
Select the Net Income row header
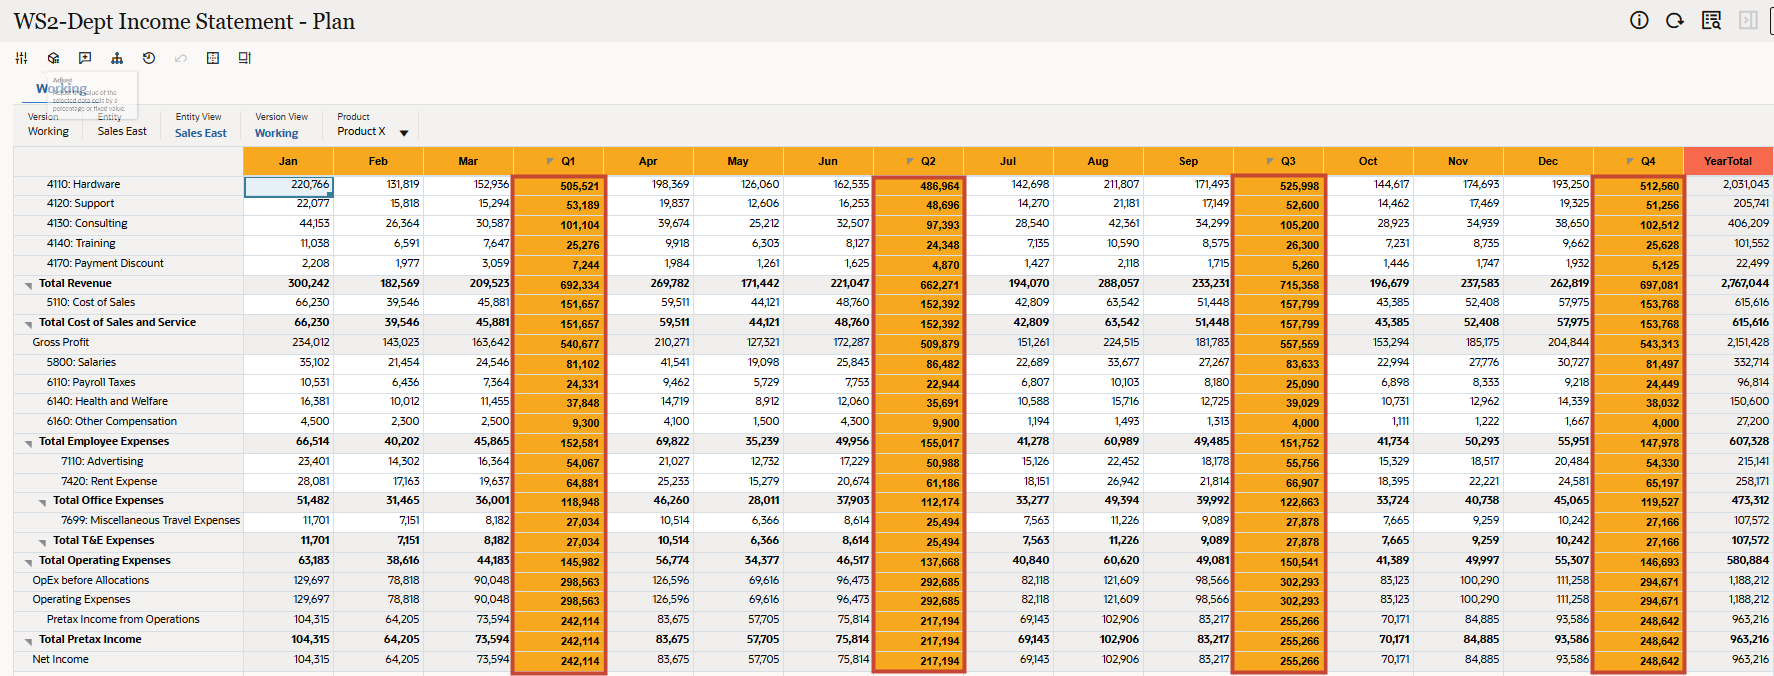(128, 659)
